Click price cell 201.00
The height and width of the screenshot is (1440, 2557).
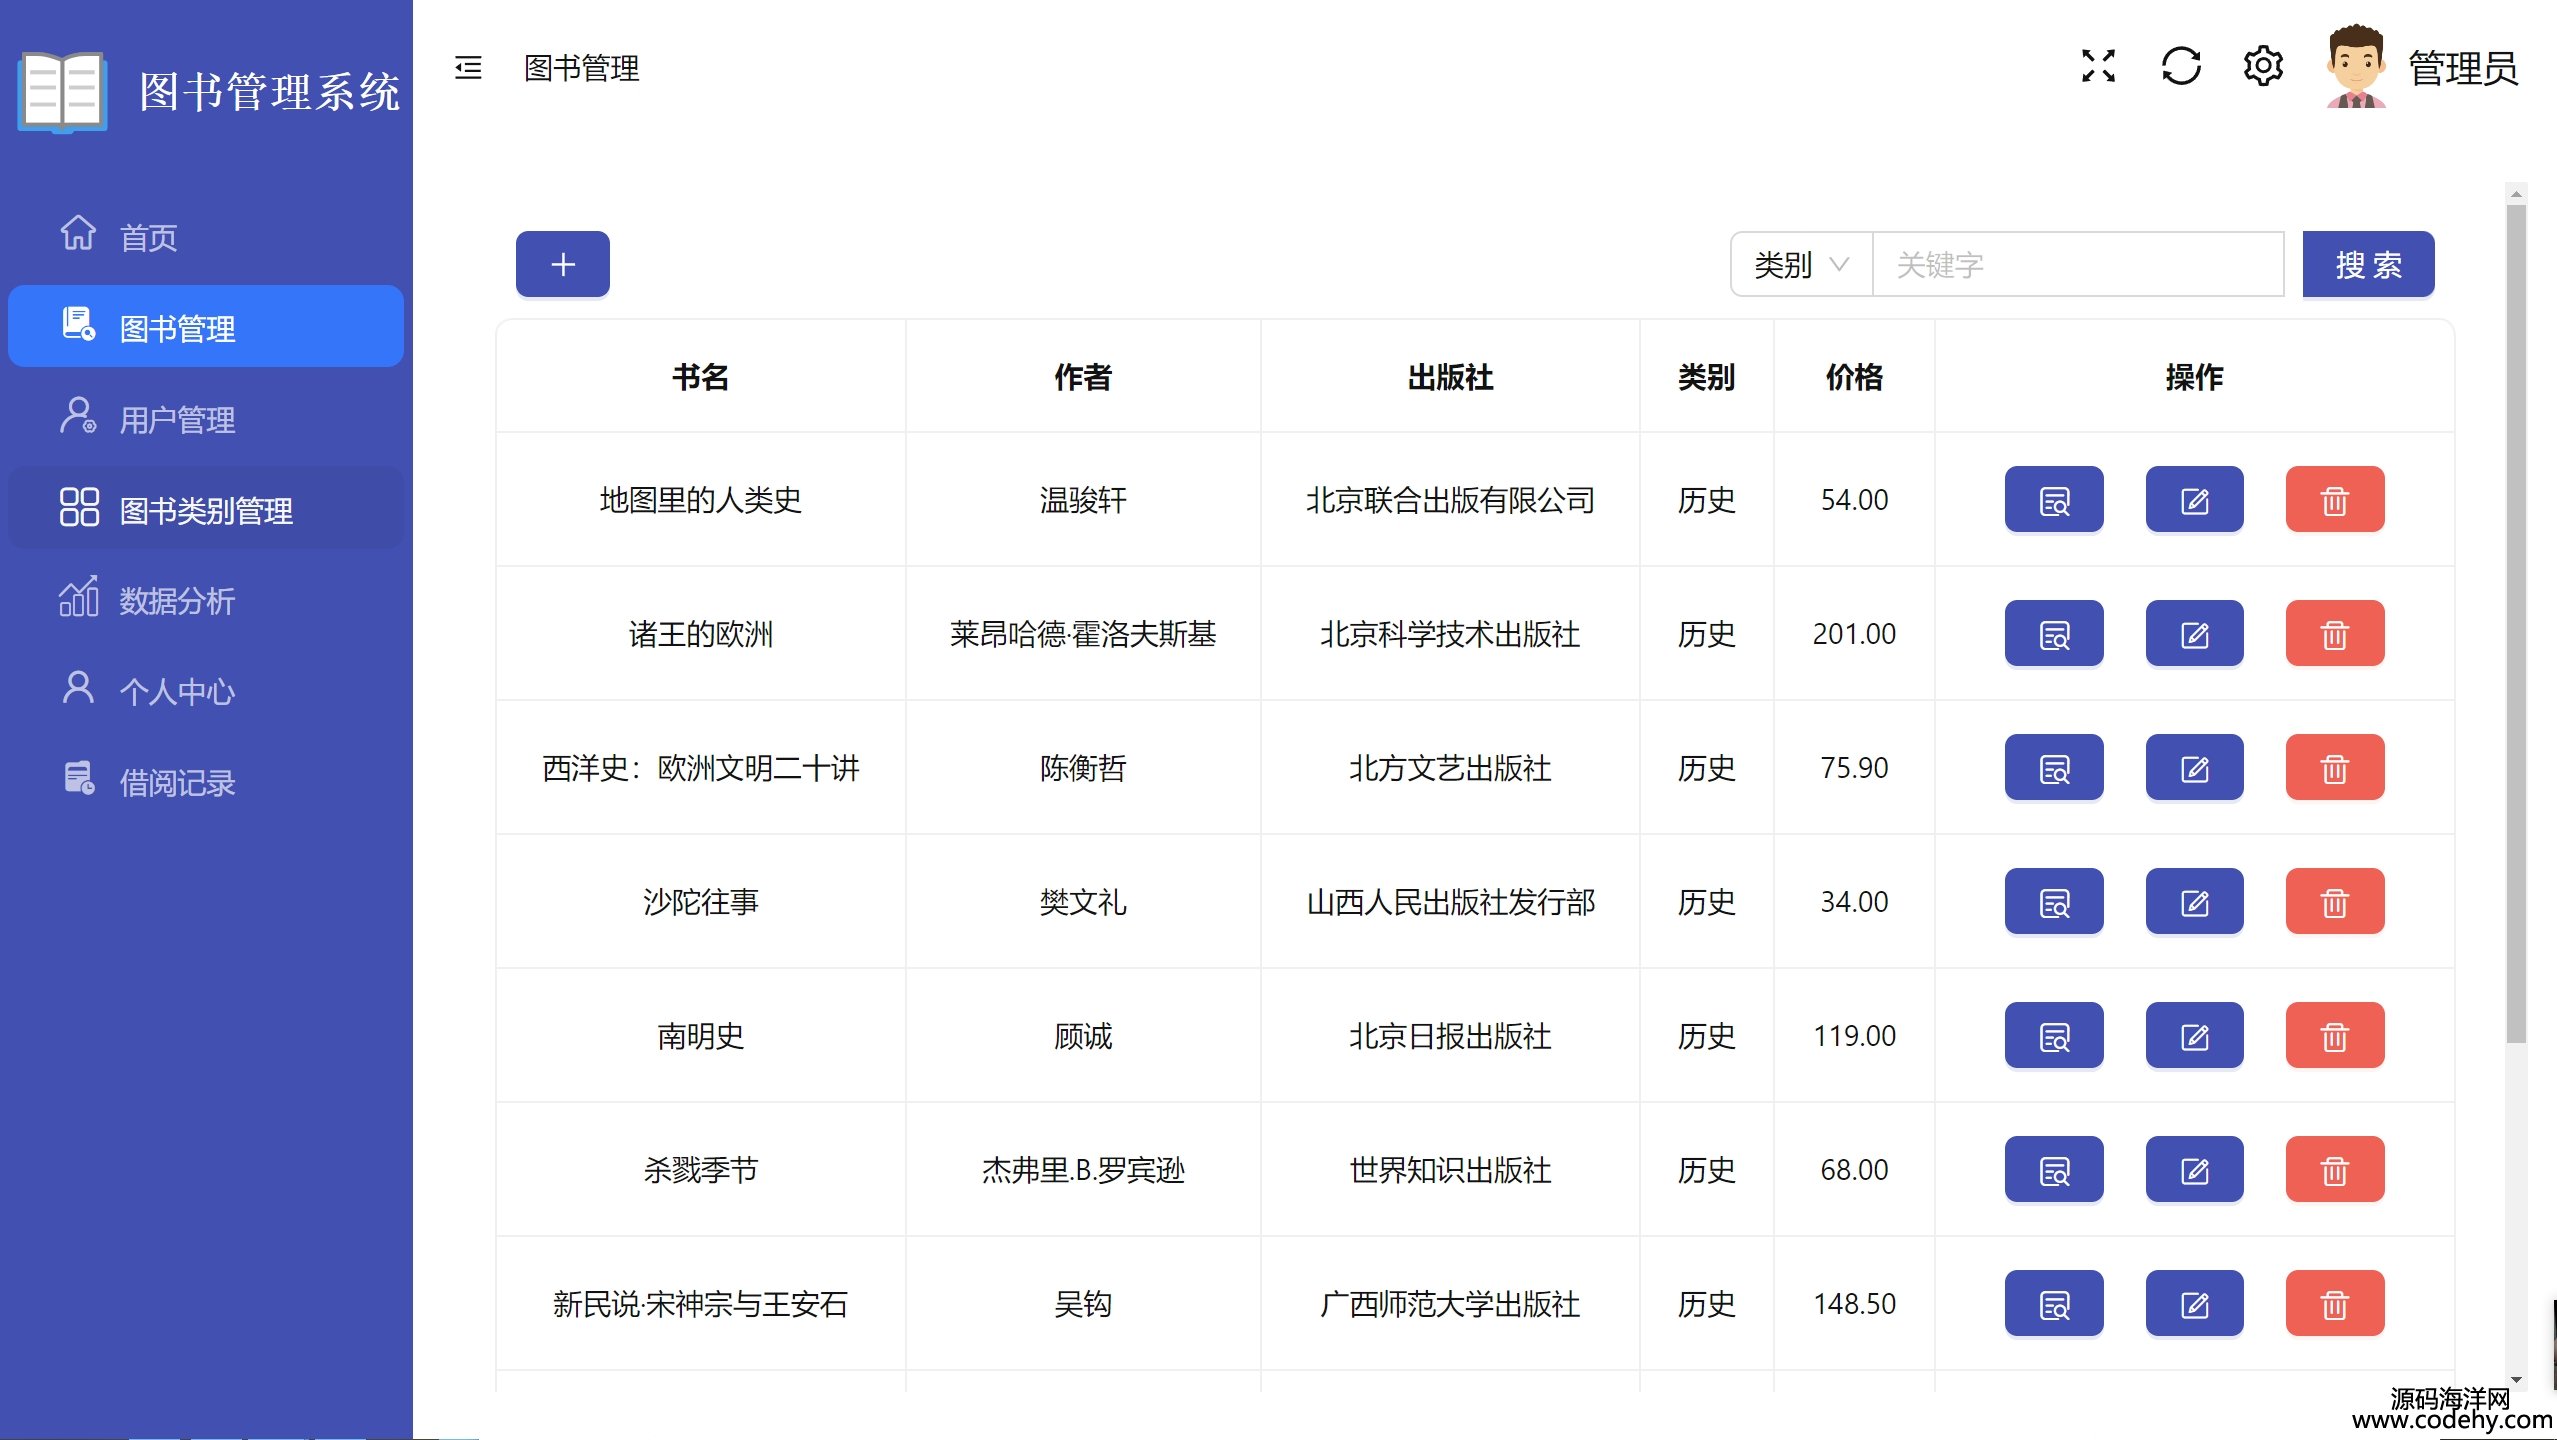1854,633
